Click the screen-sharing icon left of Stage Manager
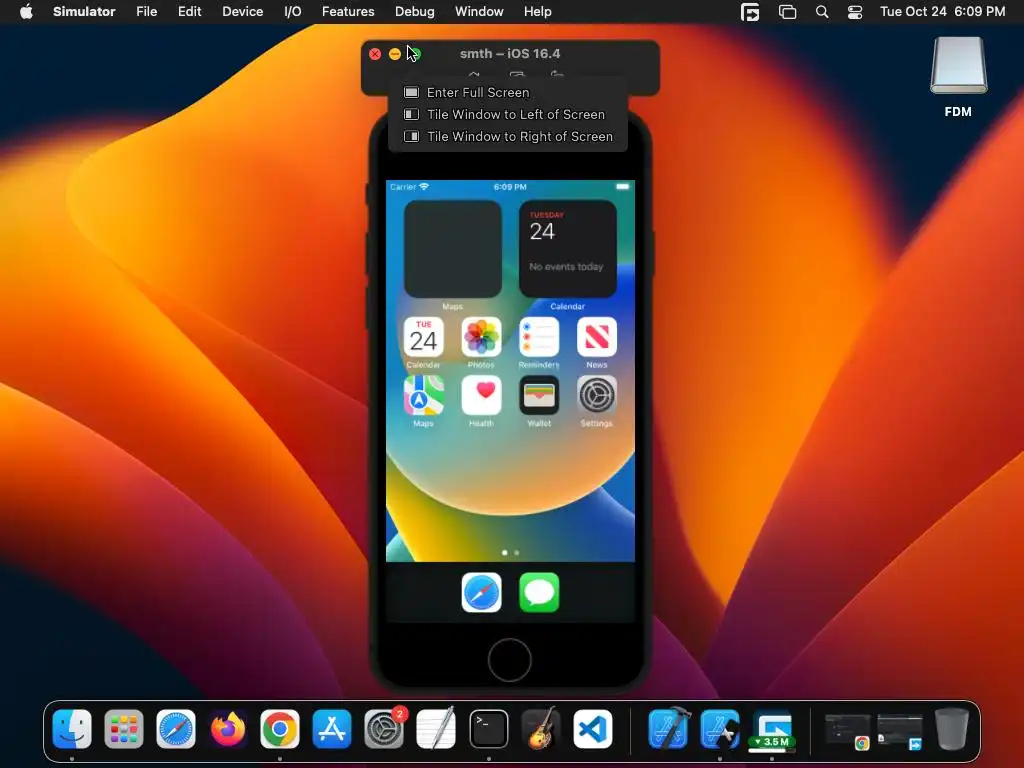The height and width of the screenshot is (768, 1024). tap(750, 12)
